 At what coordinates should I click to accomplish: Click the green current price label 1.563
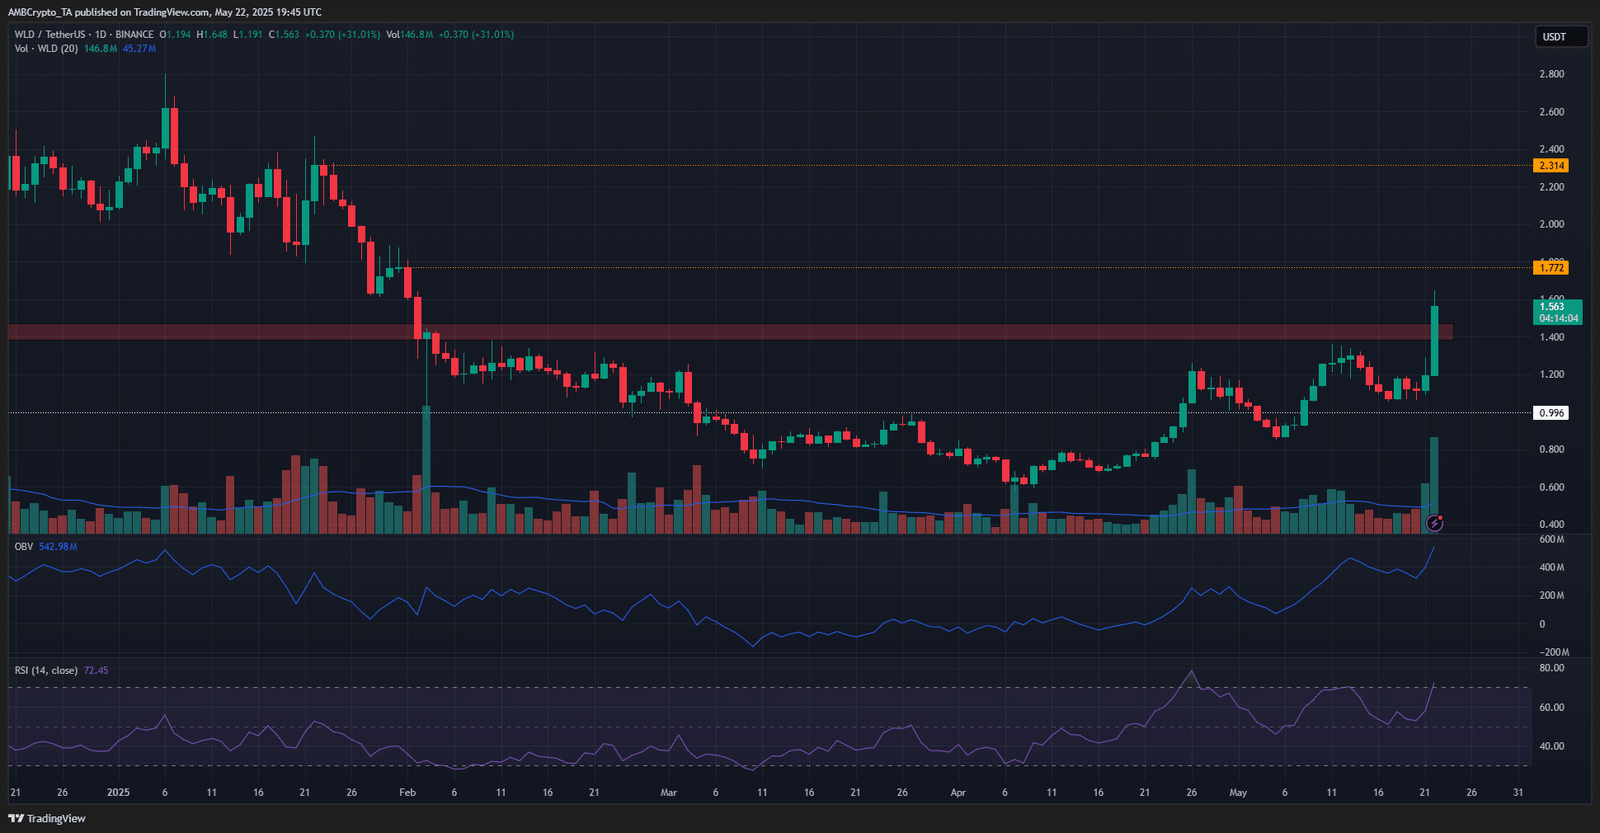pos(1558,312)
